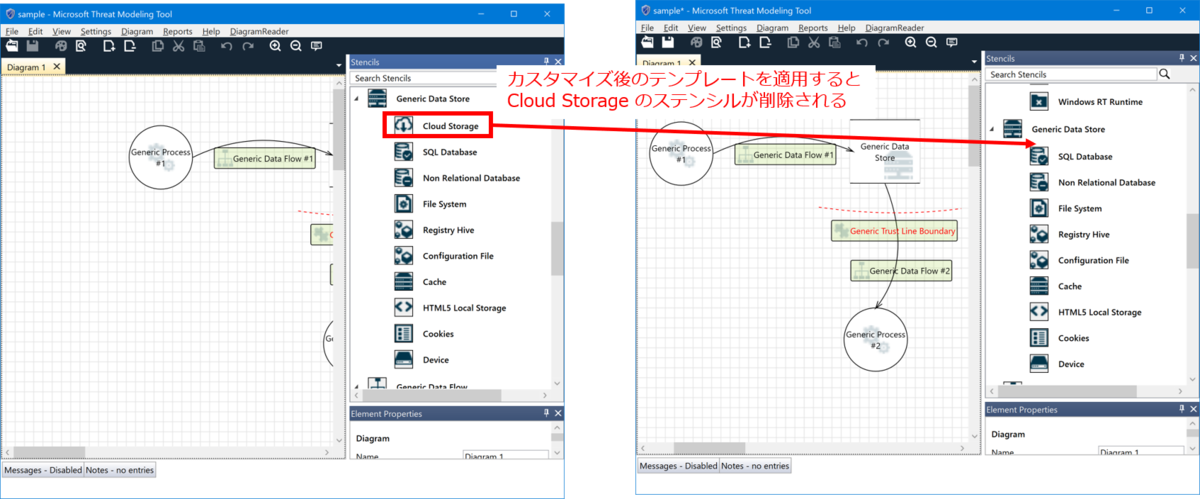This screenshot has height=499, width=1200.
Task: Switch to Design view icon in left window
Action: (x=62, y=45)
